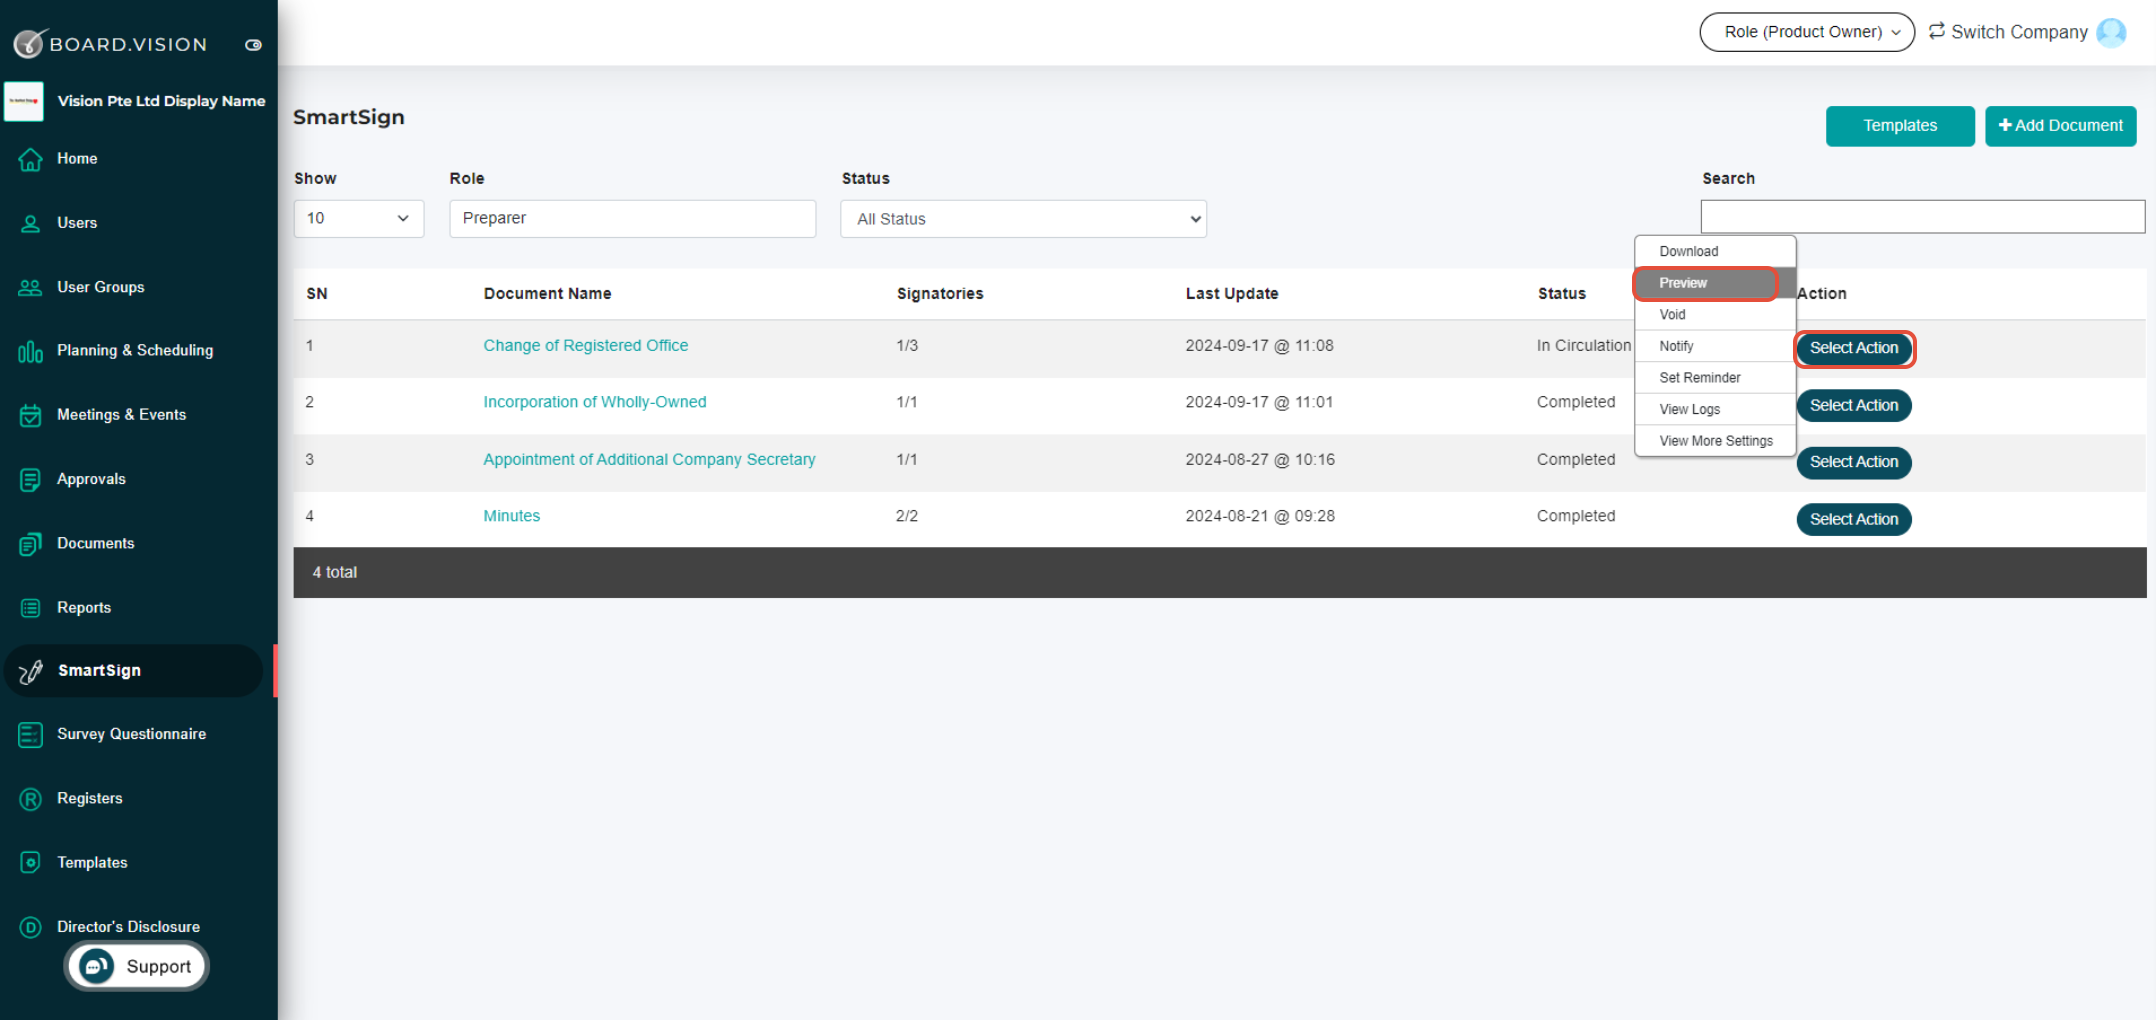
Task: Select Download from the action menu
Action: [x=1715, y=251]
